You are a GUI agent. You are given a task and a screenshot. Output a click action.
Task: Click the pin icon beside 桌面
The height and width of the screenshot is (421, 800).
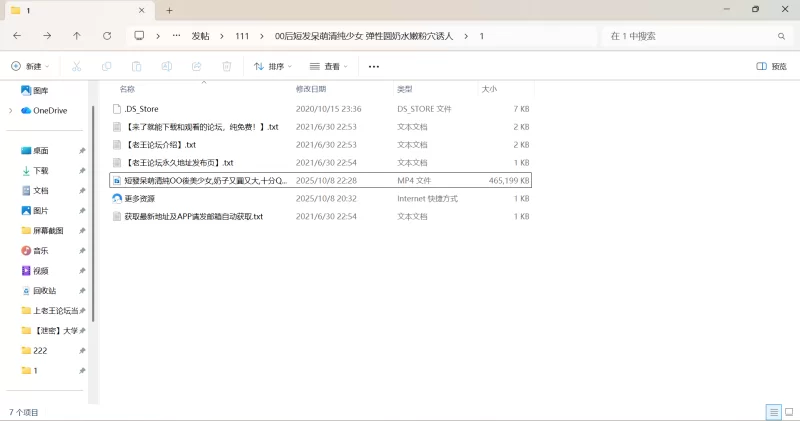click(x=82, y=151)
